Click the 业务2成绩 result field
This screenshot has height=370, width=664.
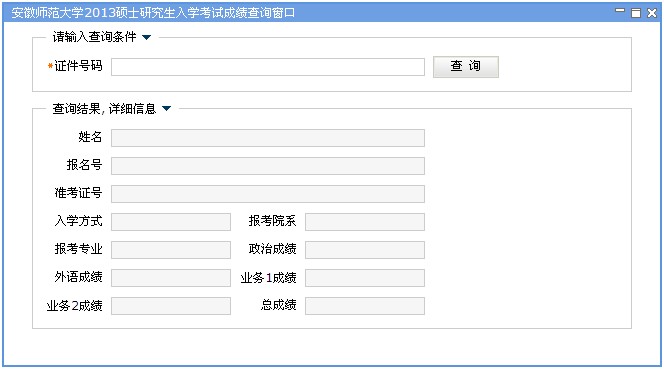tap(171, 306)
